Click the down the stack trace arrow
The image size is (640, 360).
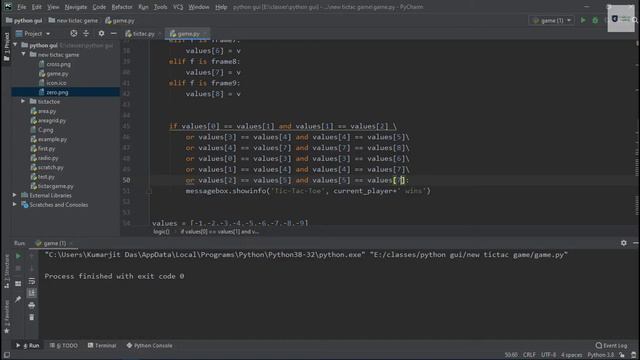coord(32,269)
